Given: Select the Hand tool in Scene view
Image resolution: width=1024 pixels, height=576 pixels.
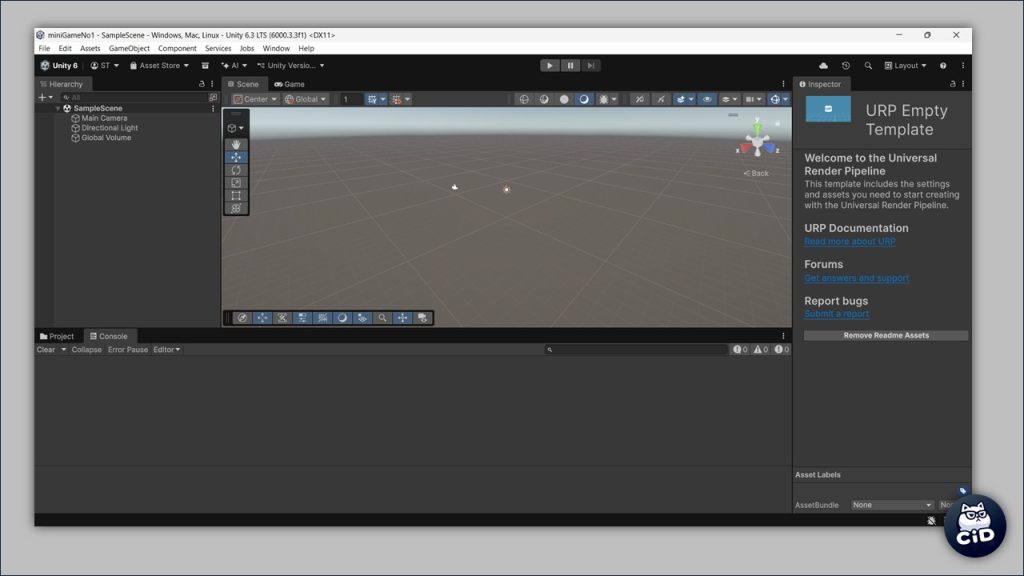Looking at the screenshot, I should click(x=236, y=145).
